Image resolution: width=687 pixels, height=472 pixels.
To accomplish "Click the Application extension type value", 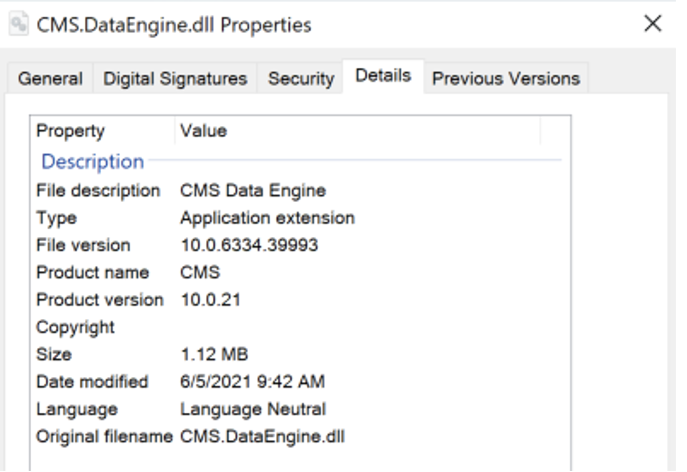I will (x=267, y=217).
